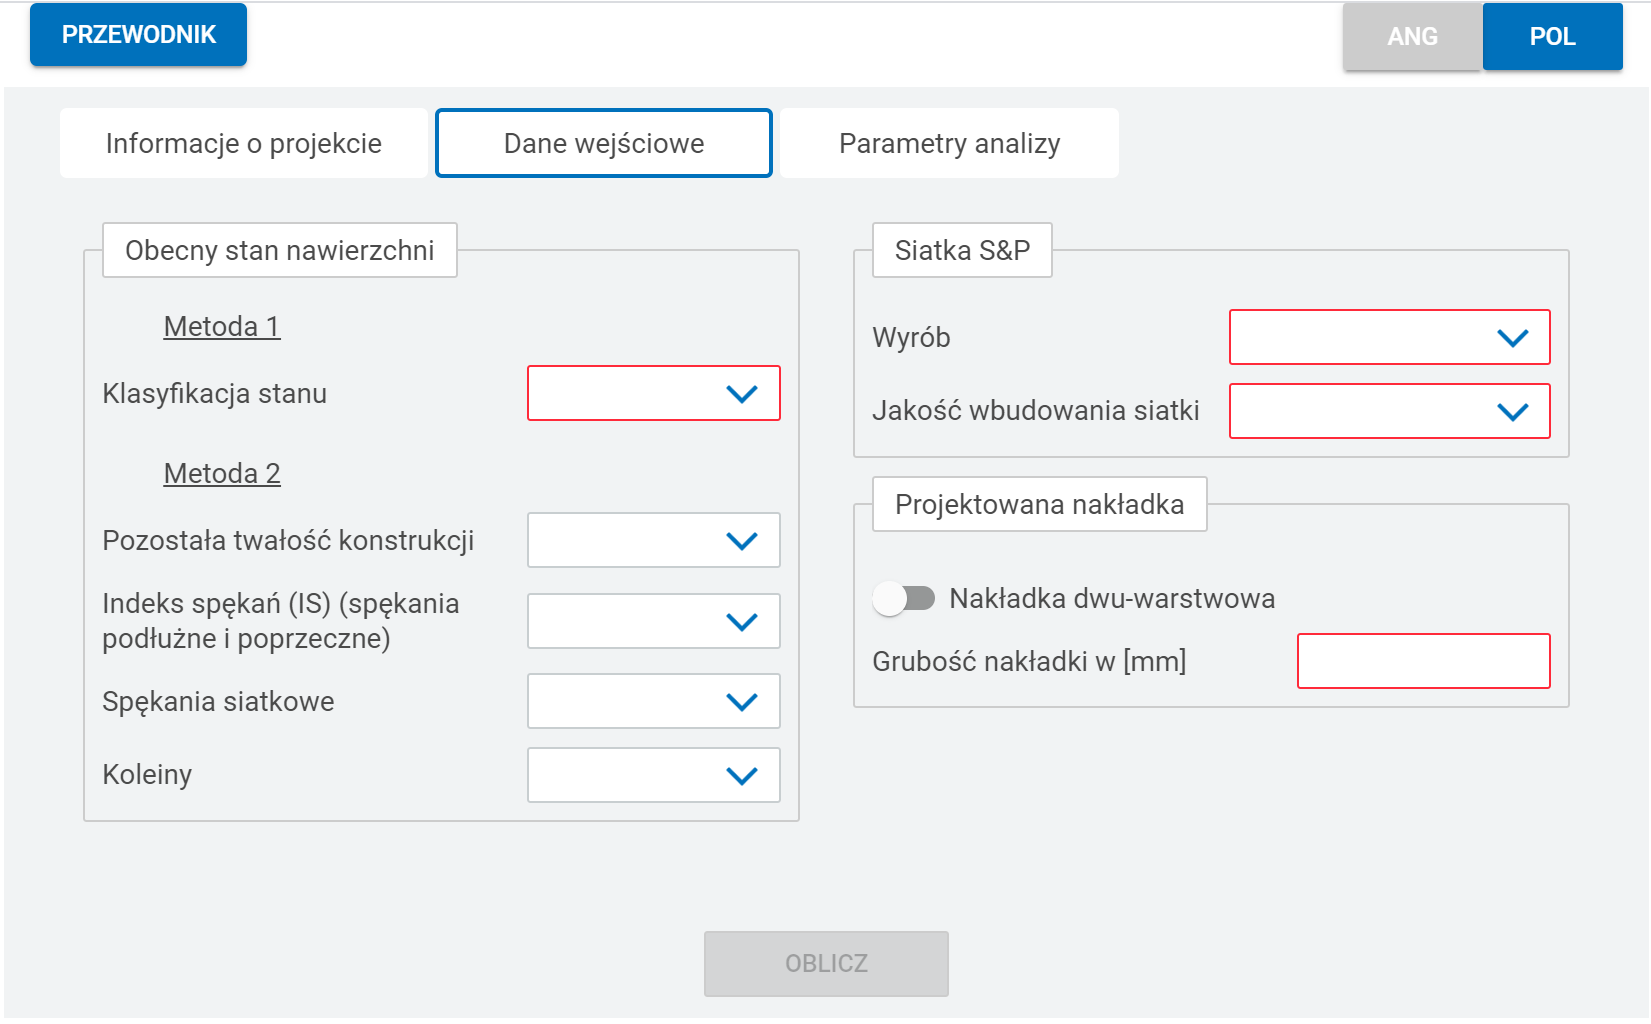
Task: Click the Grubość nakładki input field
Action: point(1423,661)
